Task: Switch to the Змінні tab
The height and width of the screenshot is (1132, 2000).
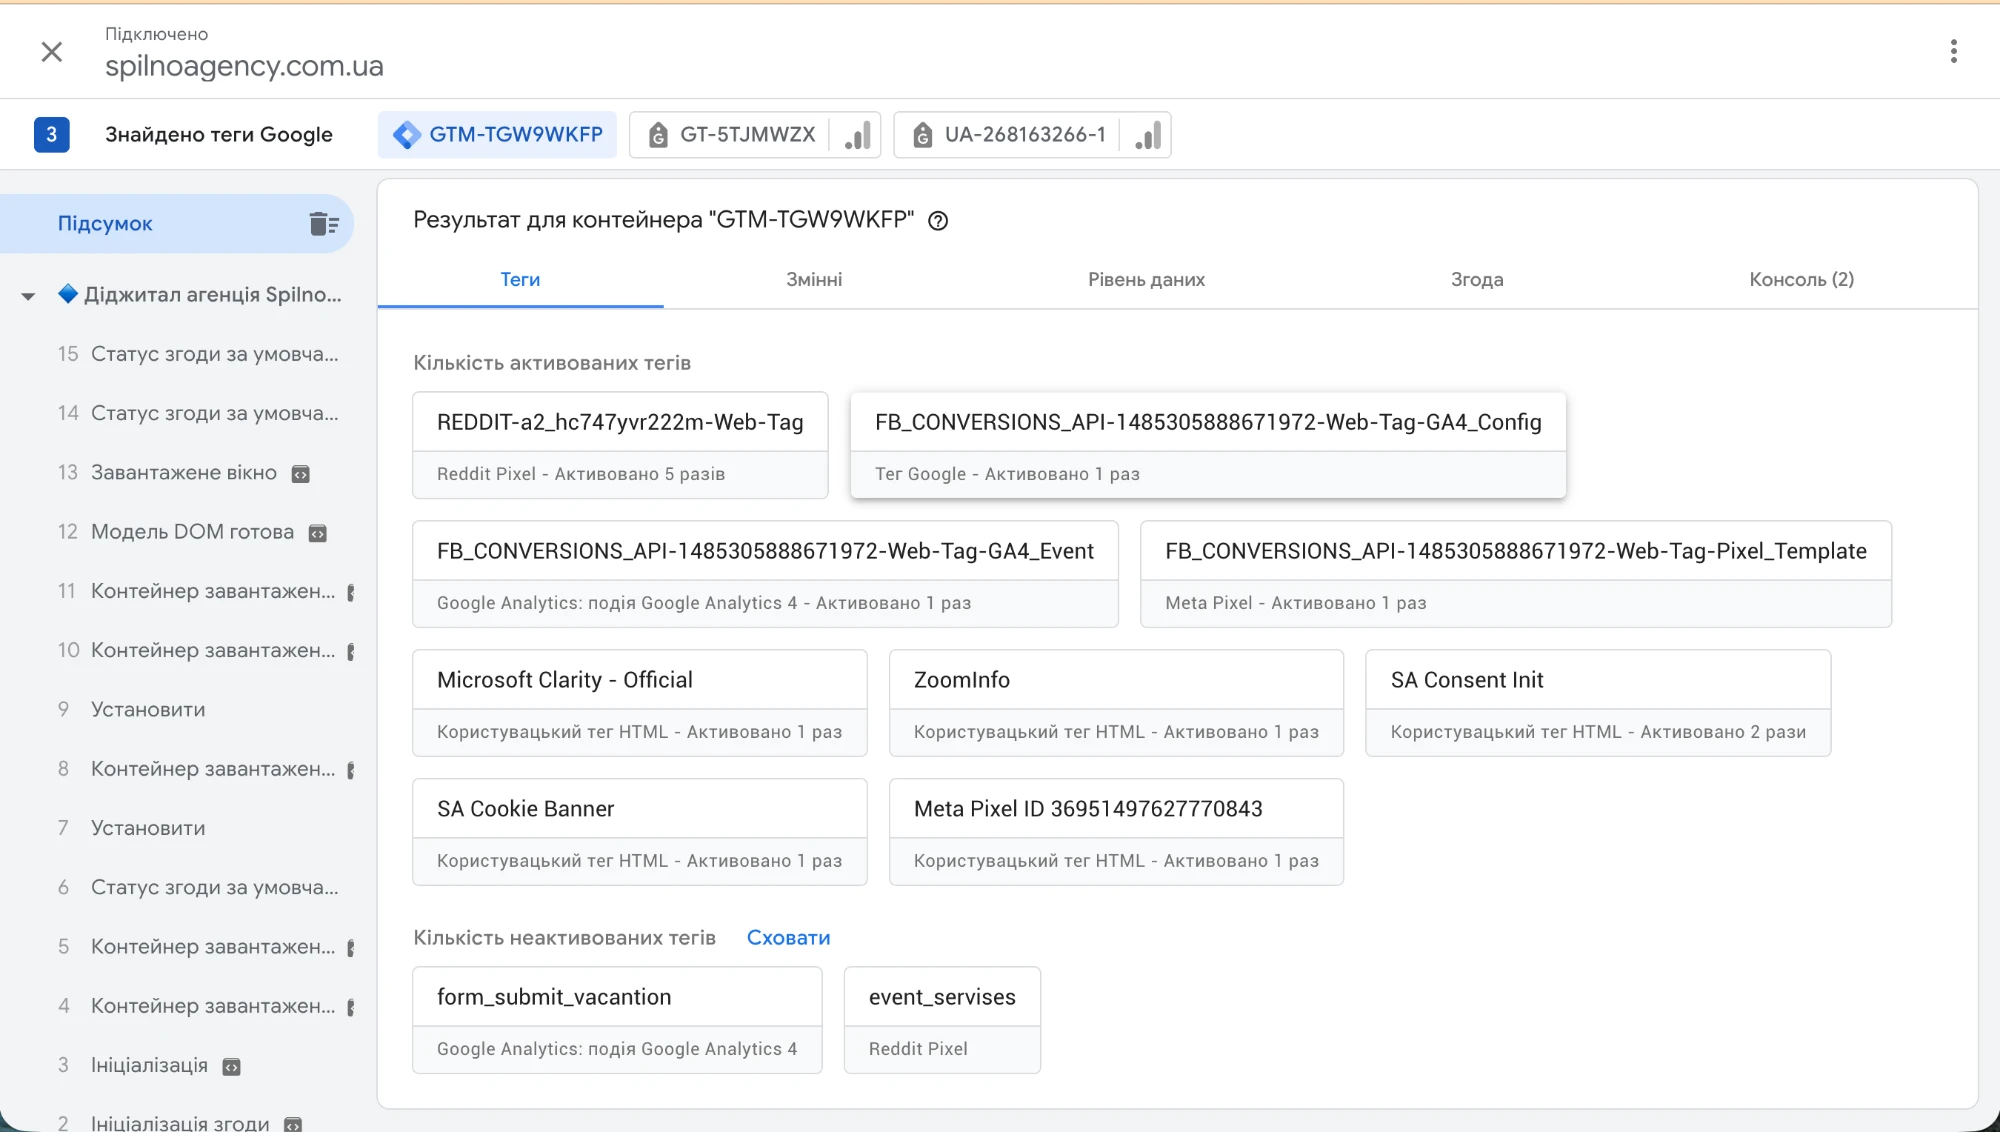Action: coord(814,280)
